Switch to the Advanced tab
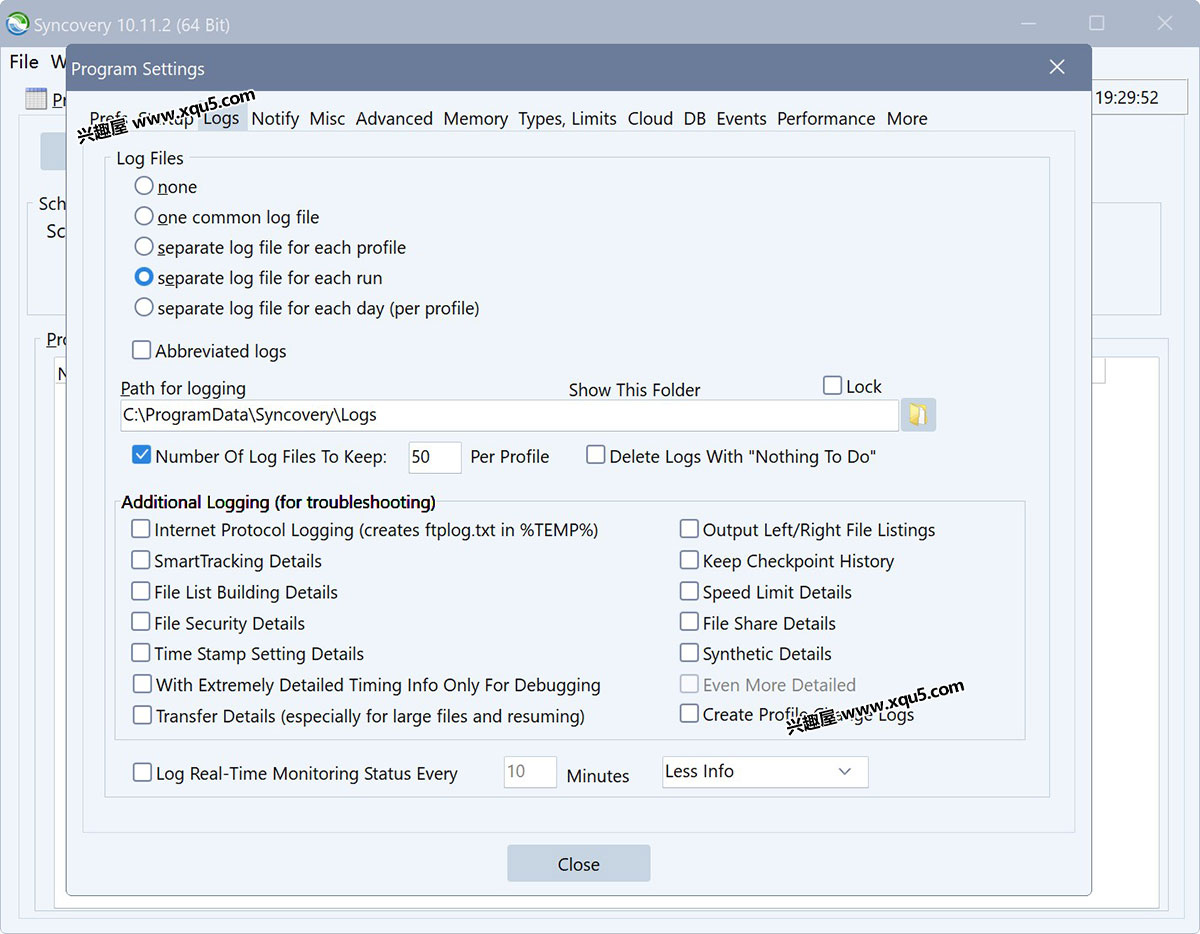 click(x=394, y=118)
